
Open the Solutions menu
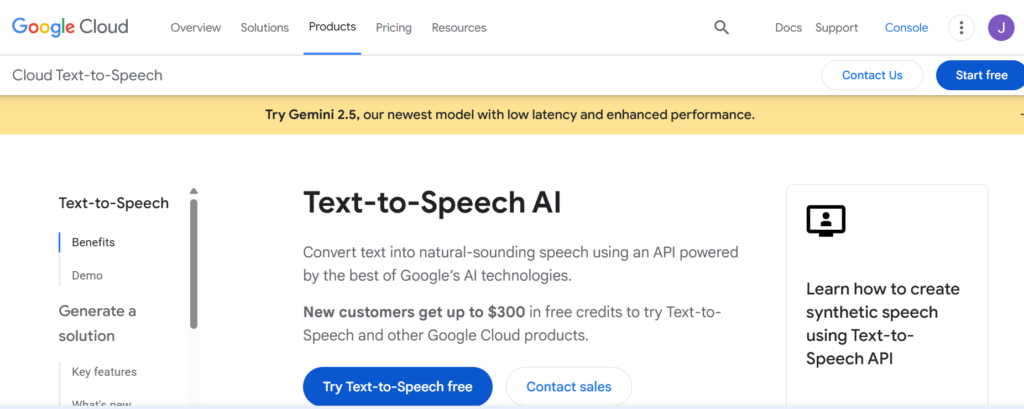tap(264, 27)
